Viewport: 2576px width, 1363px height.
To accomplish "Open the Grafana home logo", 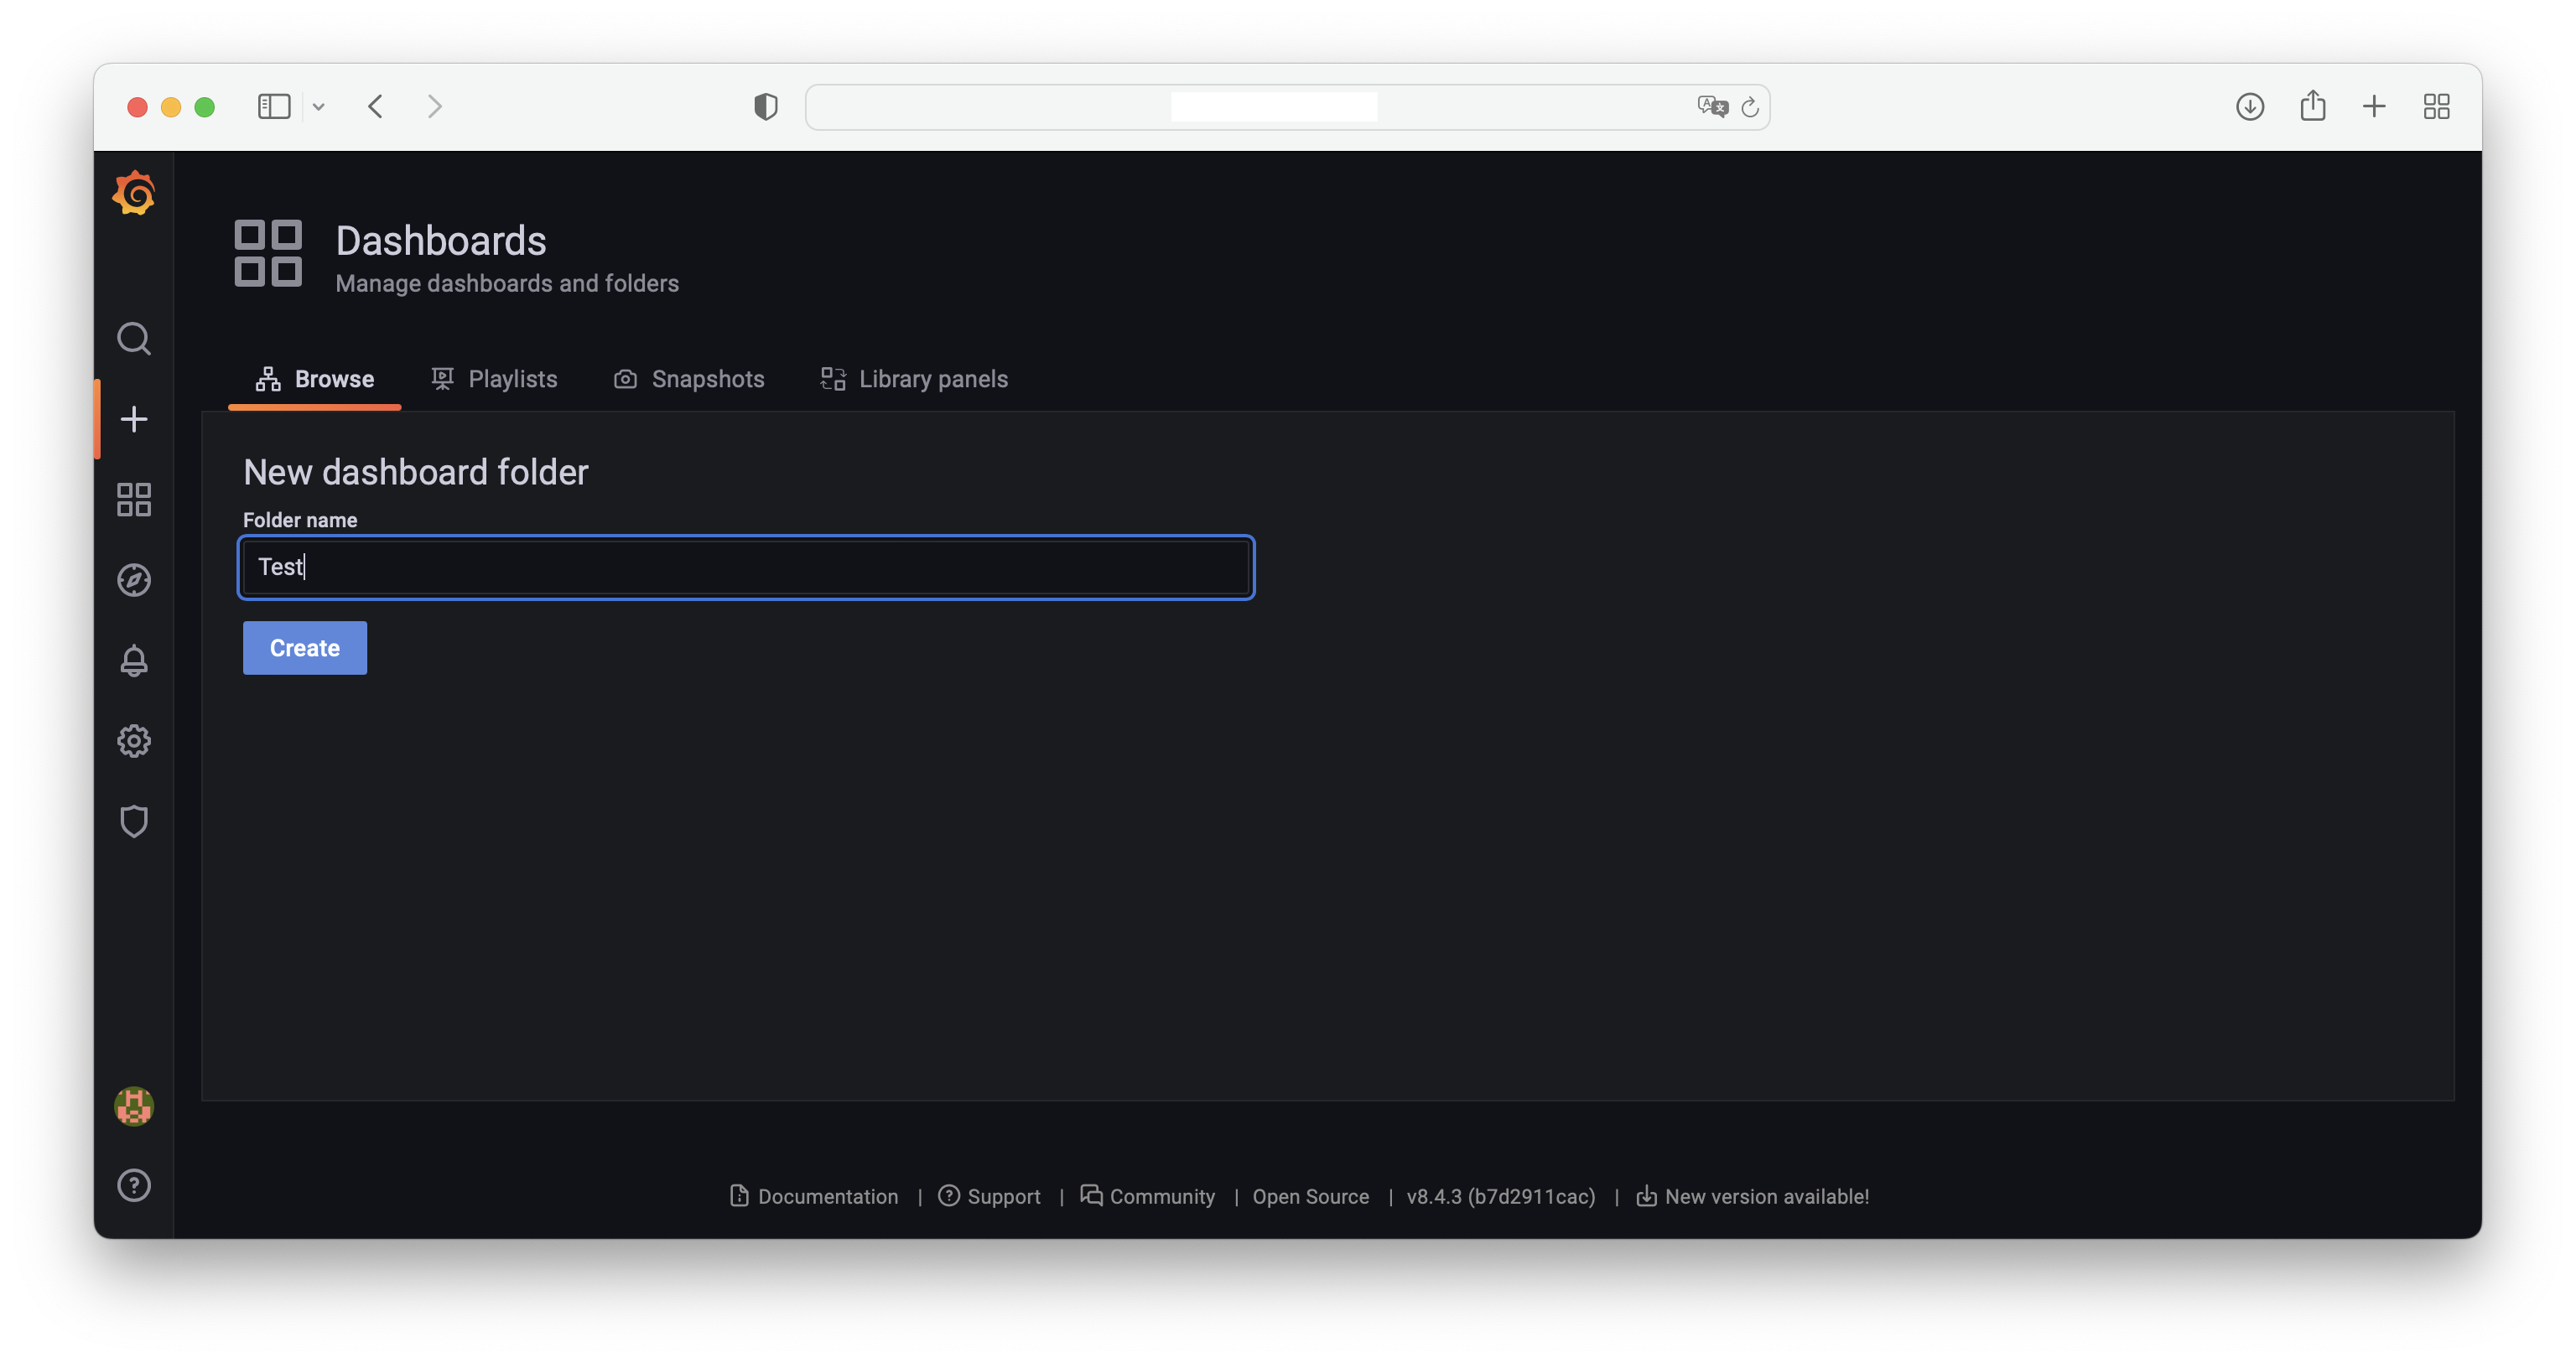I will [x=134, y=193].
